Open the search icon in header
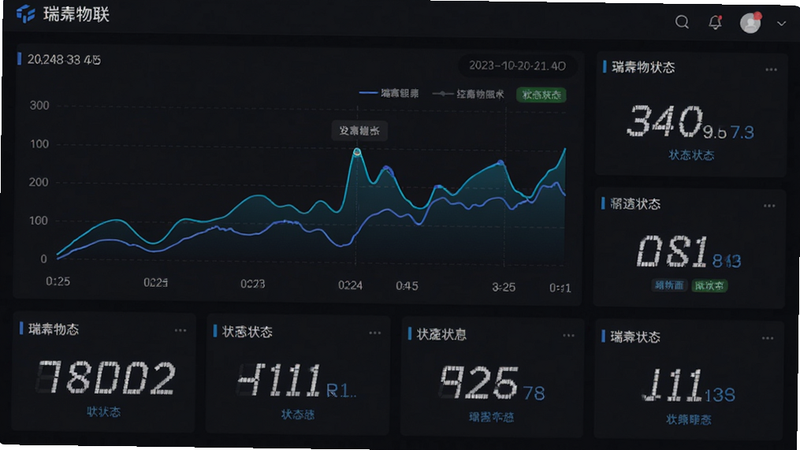The image size is (800, 450). point(682,22)
